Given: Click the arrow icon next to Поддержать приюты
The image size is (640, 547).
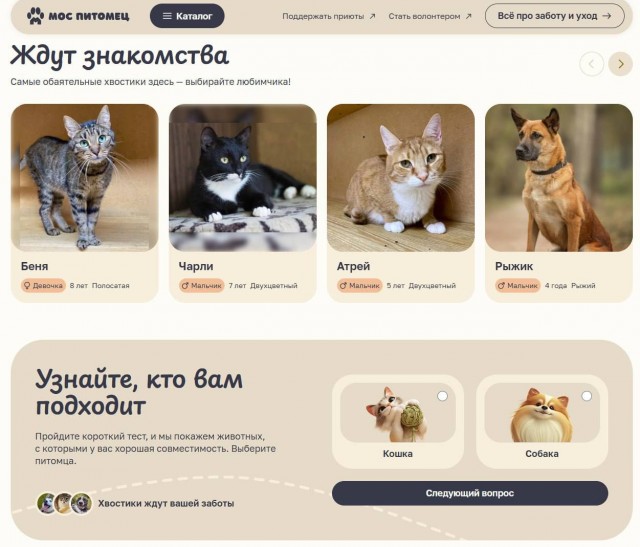Looking at the screenshot, I should point(372,16).
